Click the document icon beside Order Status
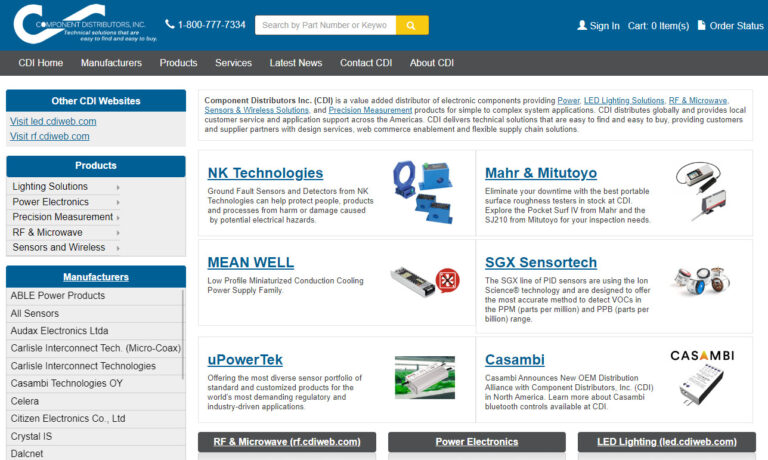The image size is (768, 460). (x=701, y=25)
